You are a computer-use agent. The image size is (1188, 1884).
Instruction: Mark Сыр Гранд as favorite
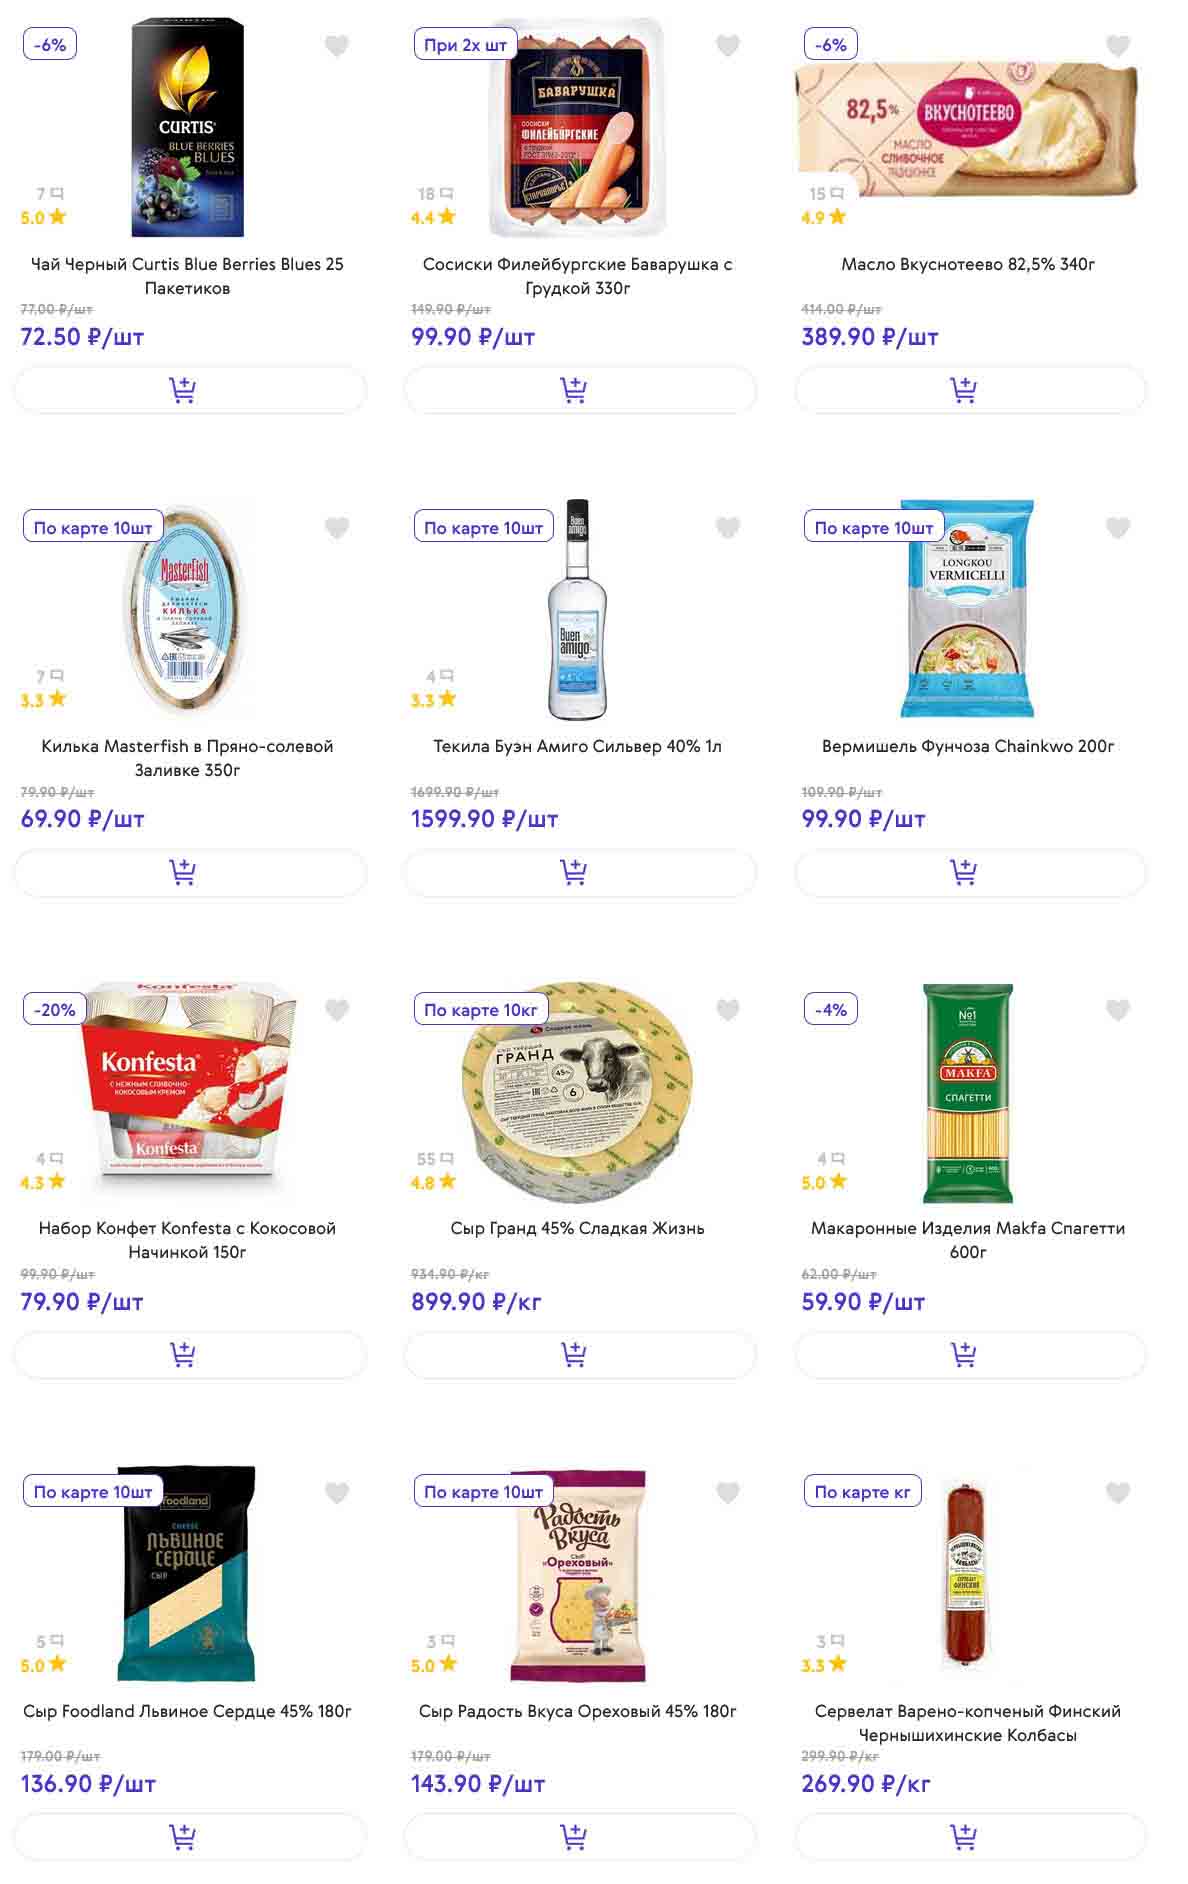coord(728,1010)
